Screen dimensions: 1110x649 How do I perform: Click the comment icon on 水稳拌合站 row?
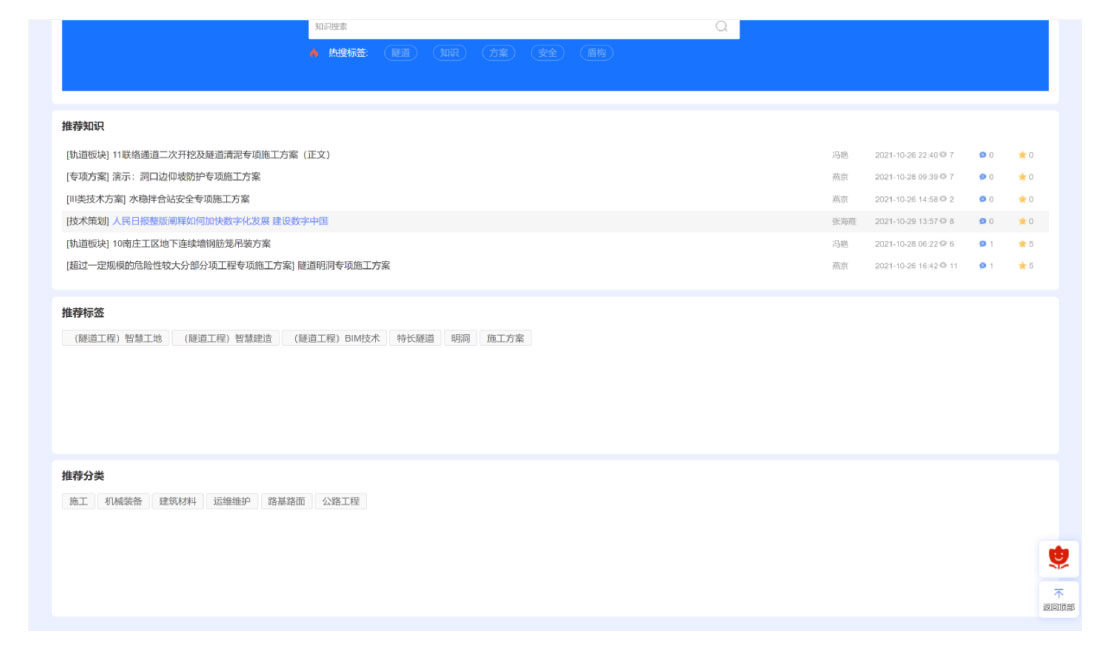tap(983, 200)
